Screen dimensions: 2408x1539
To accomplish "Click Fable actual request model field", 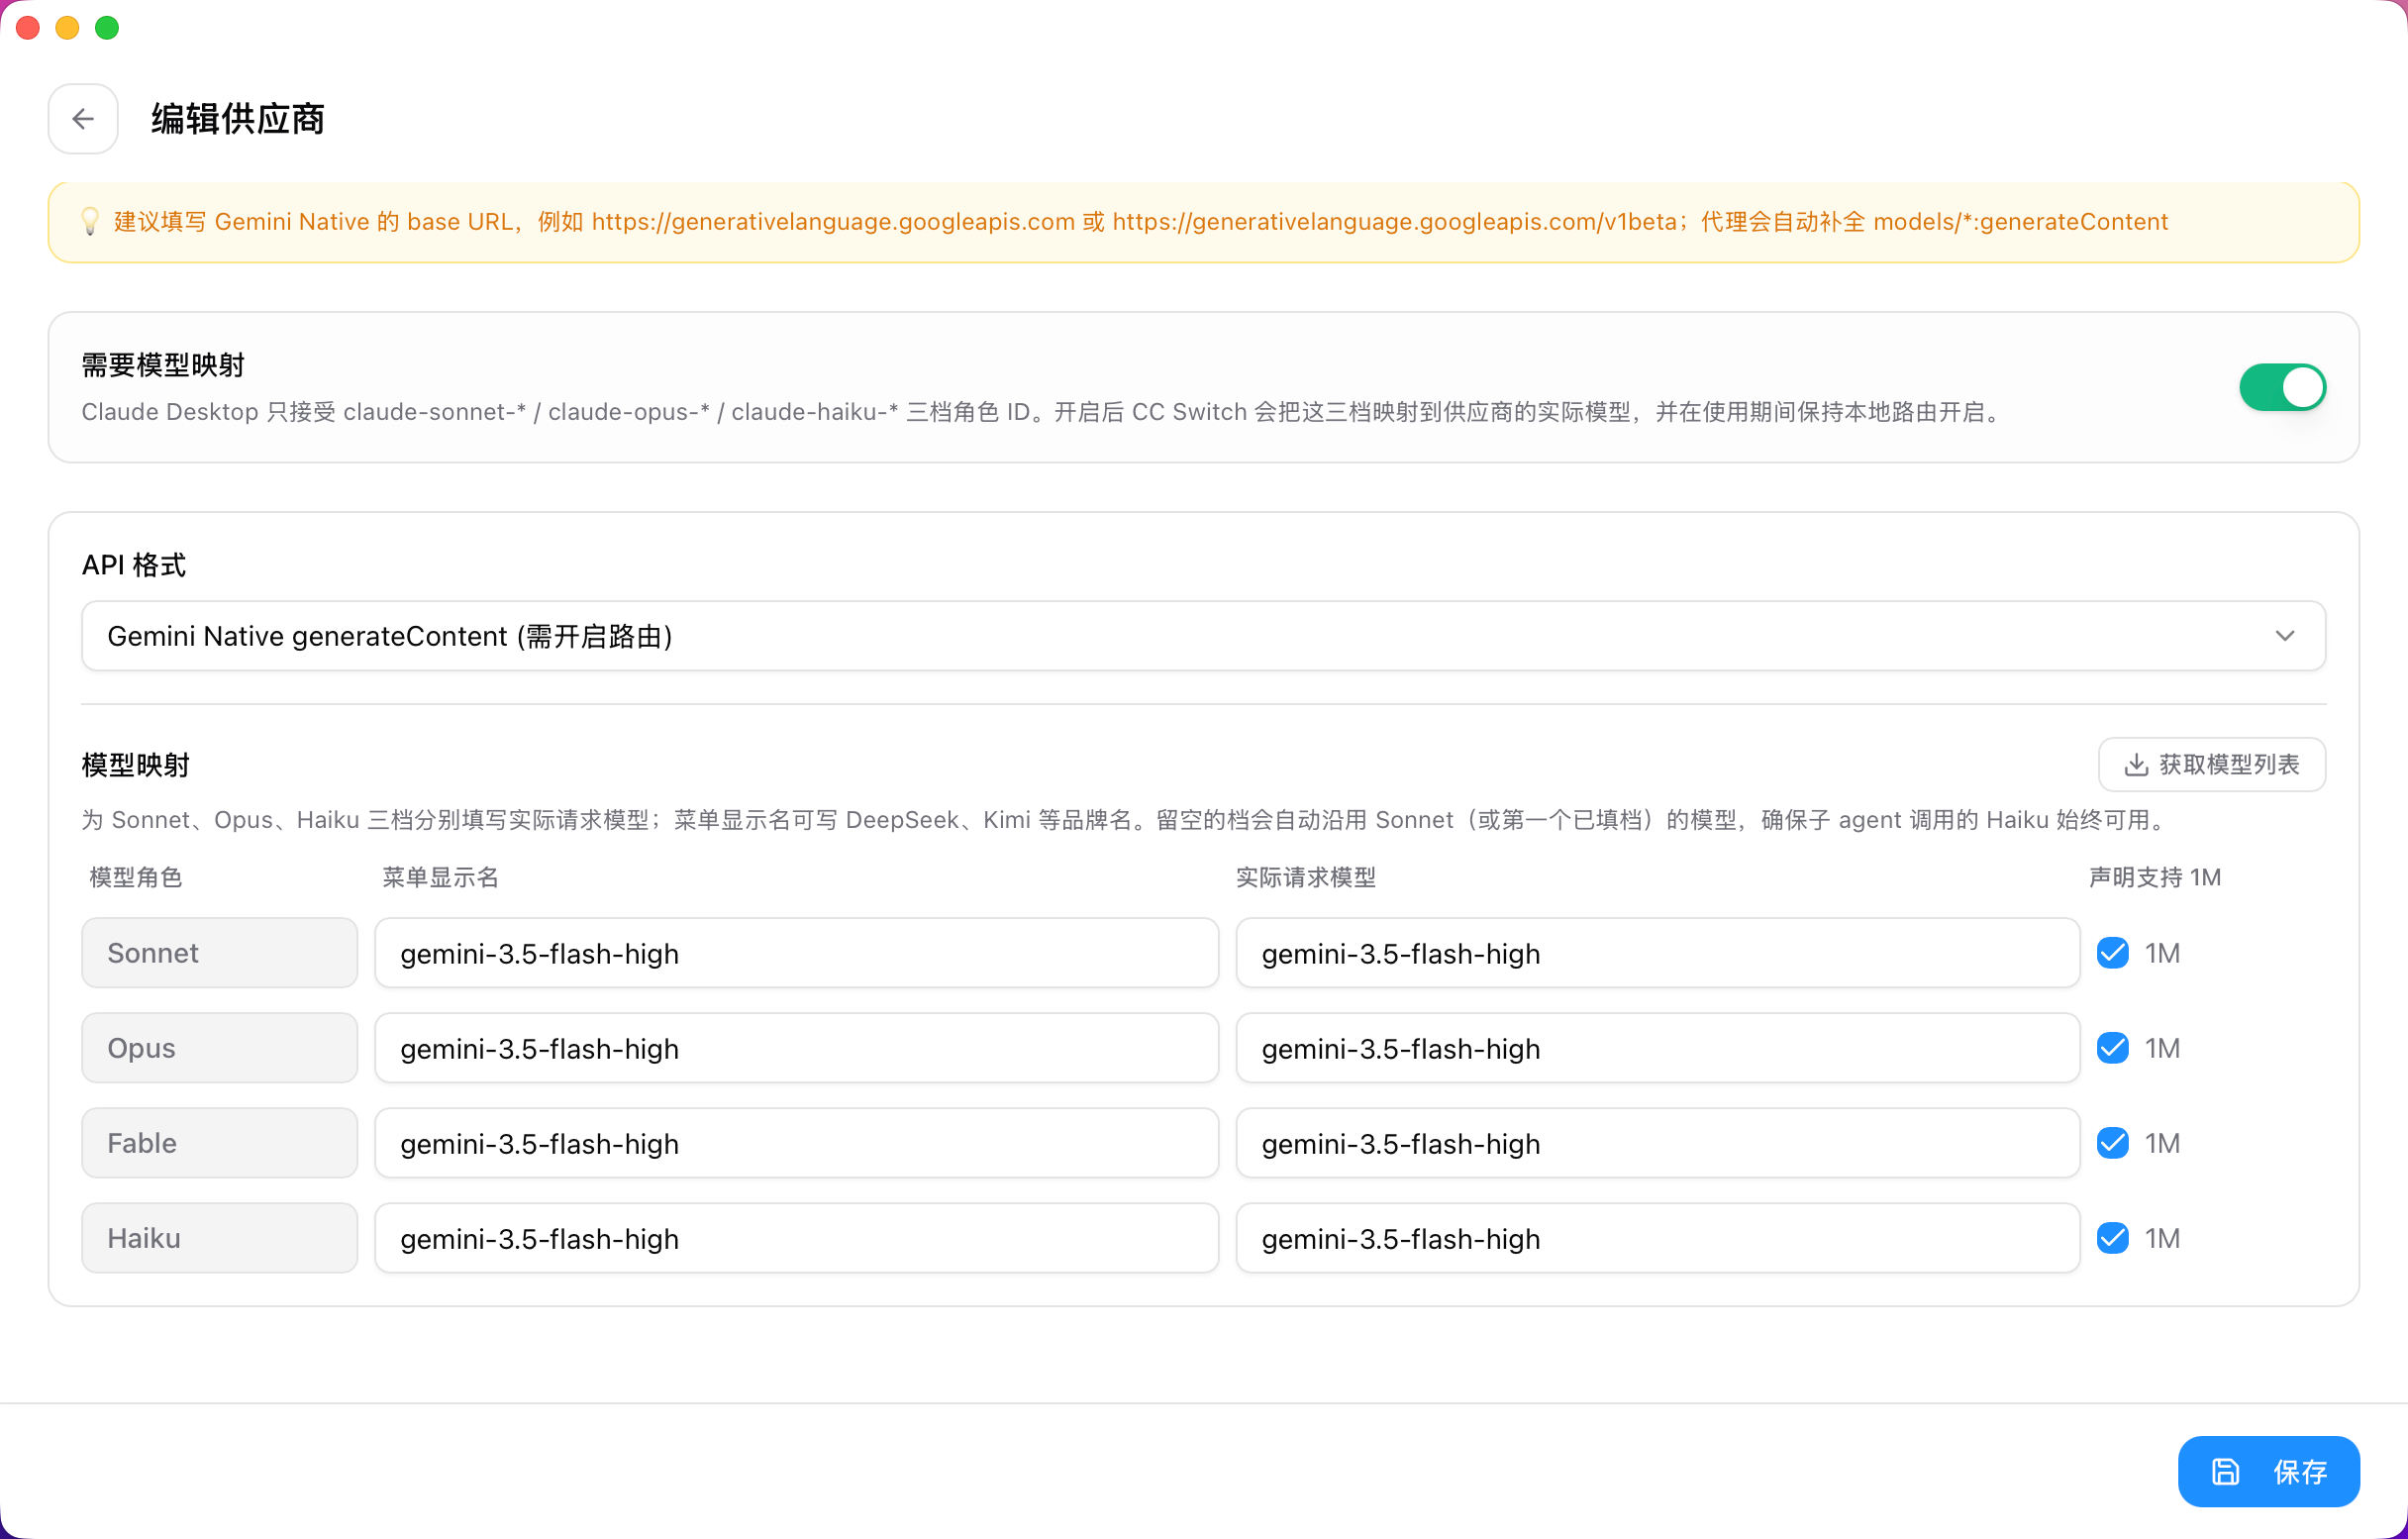I will tap(1657, 1143).
